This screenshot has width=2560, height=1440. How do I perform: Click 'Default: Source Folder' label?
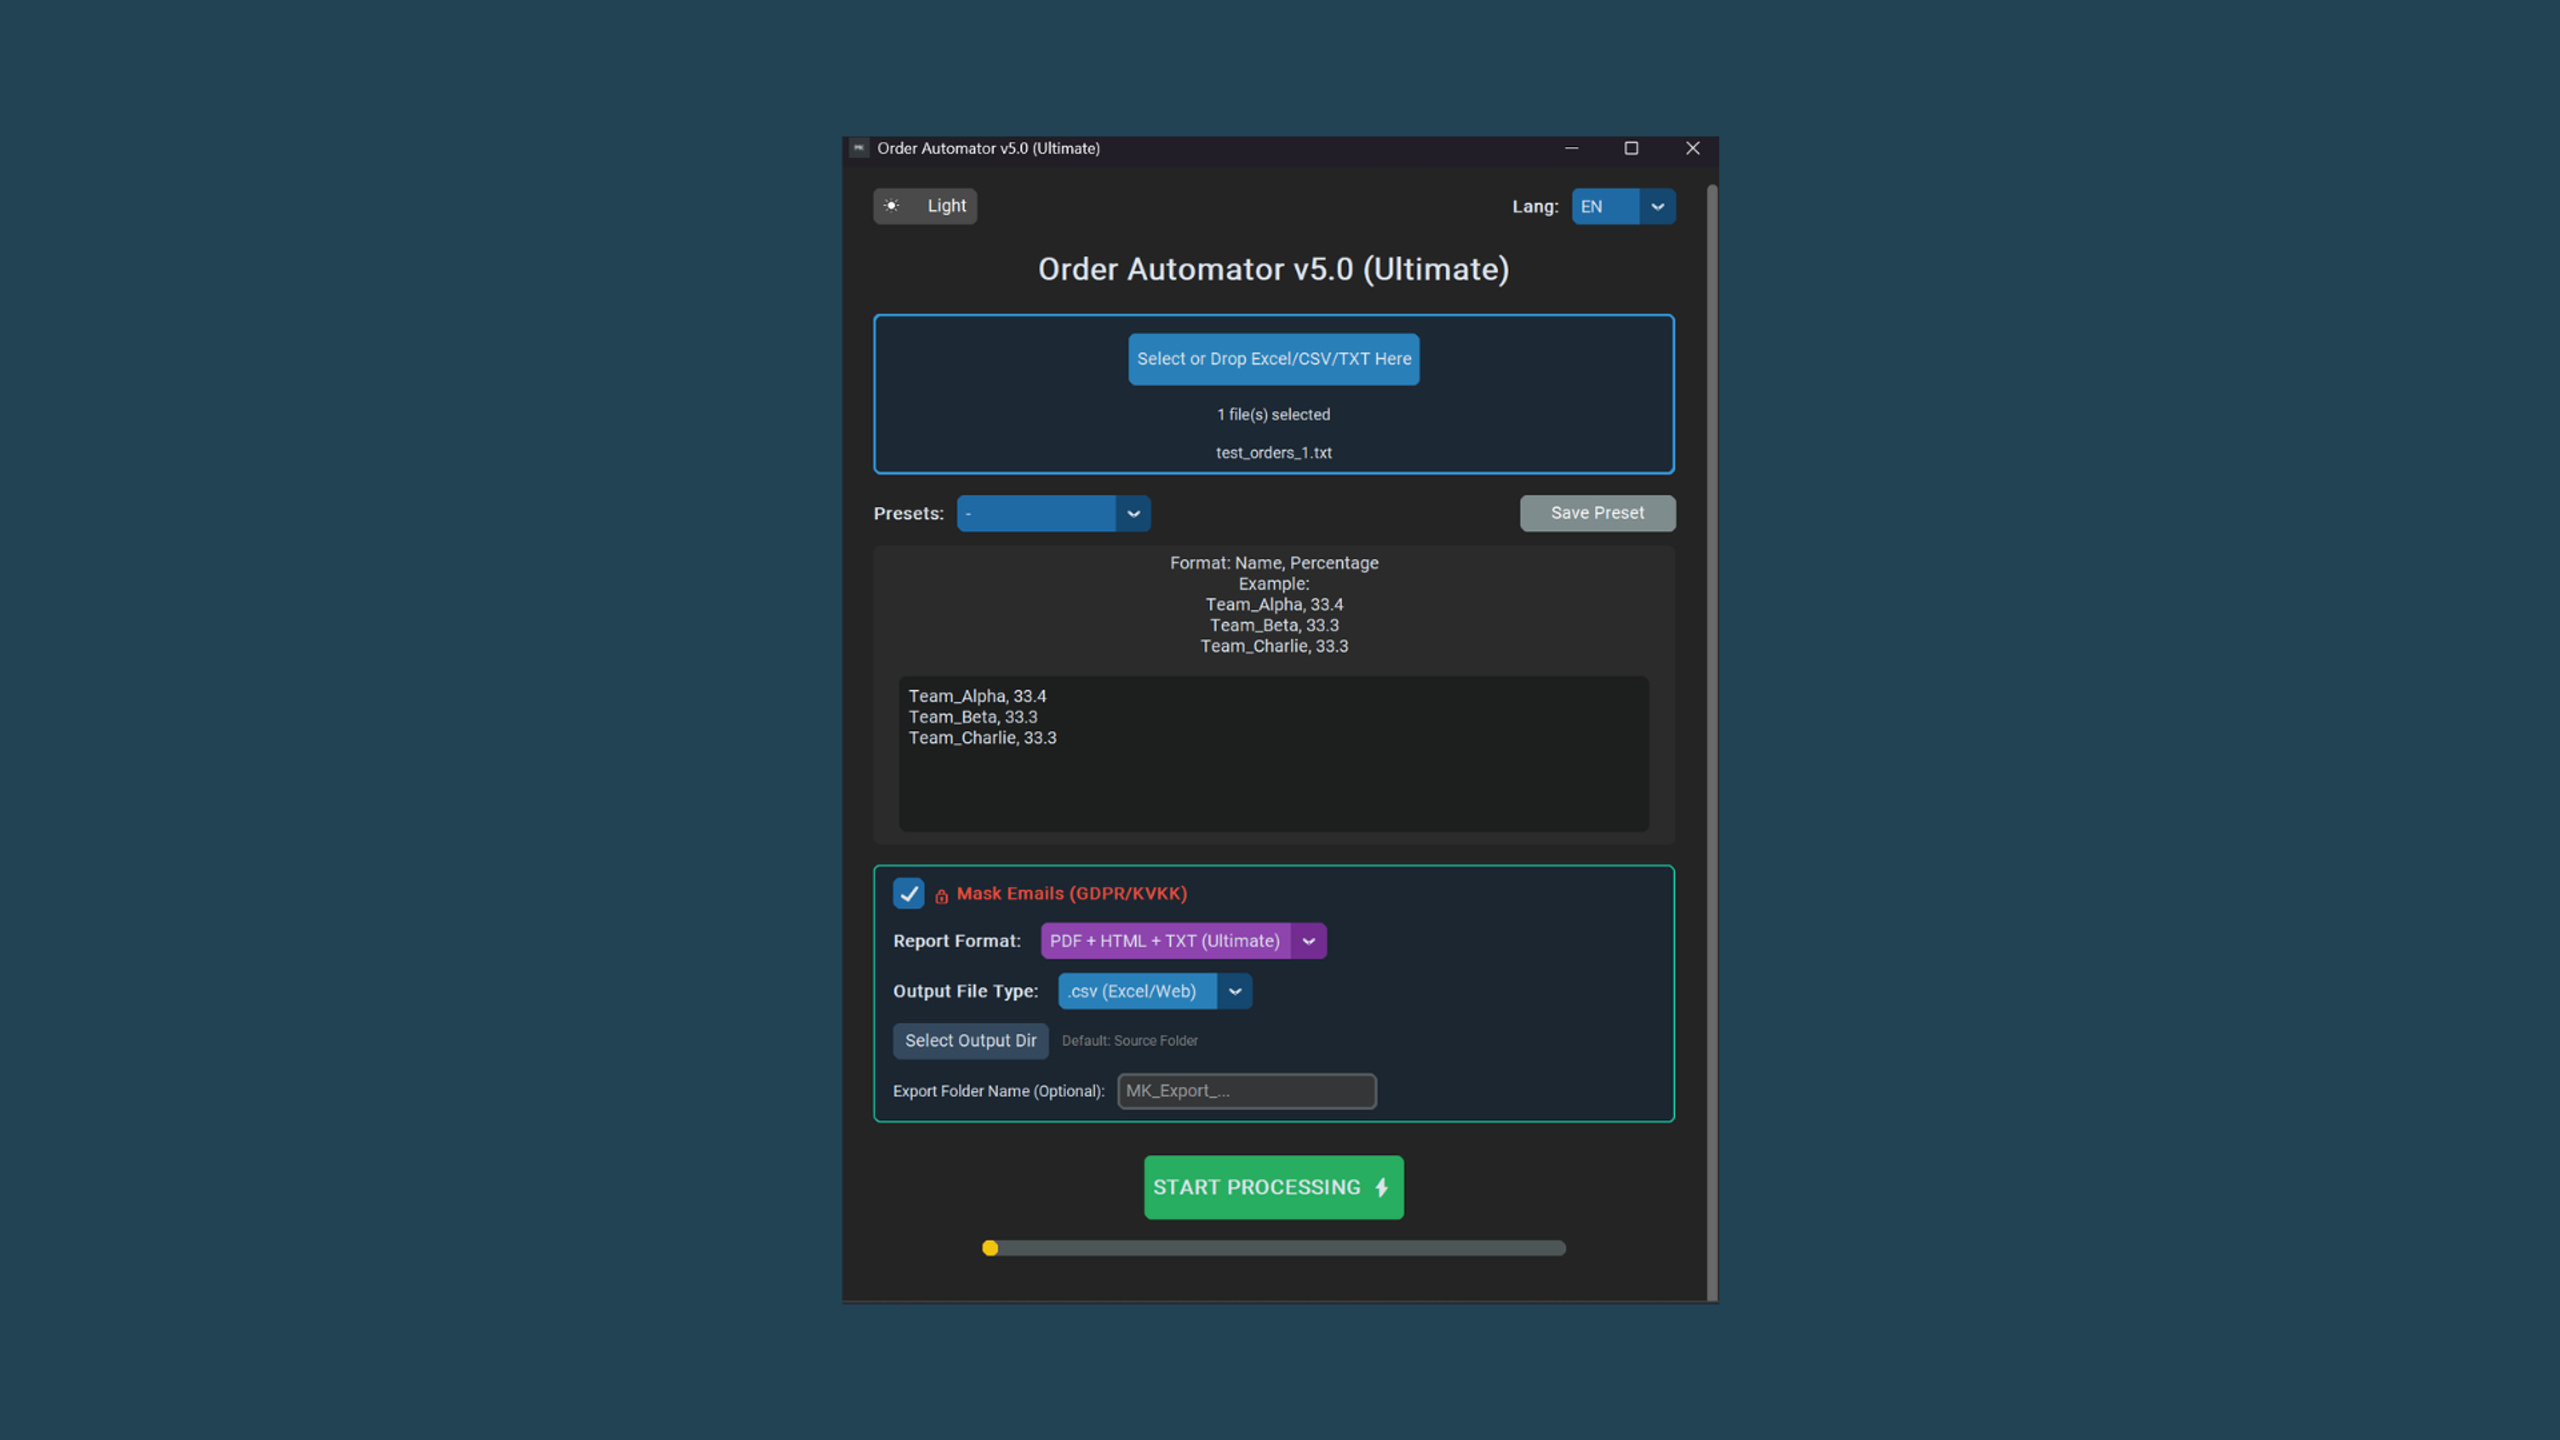(x=1129, y=1041)
